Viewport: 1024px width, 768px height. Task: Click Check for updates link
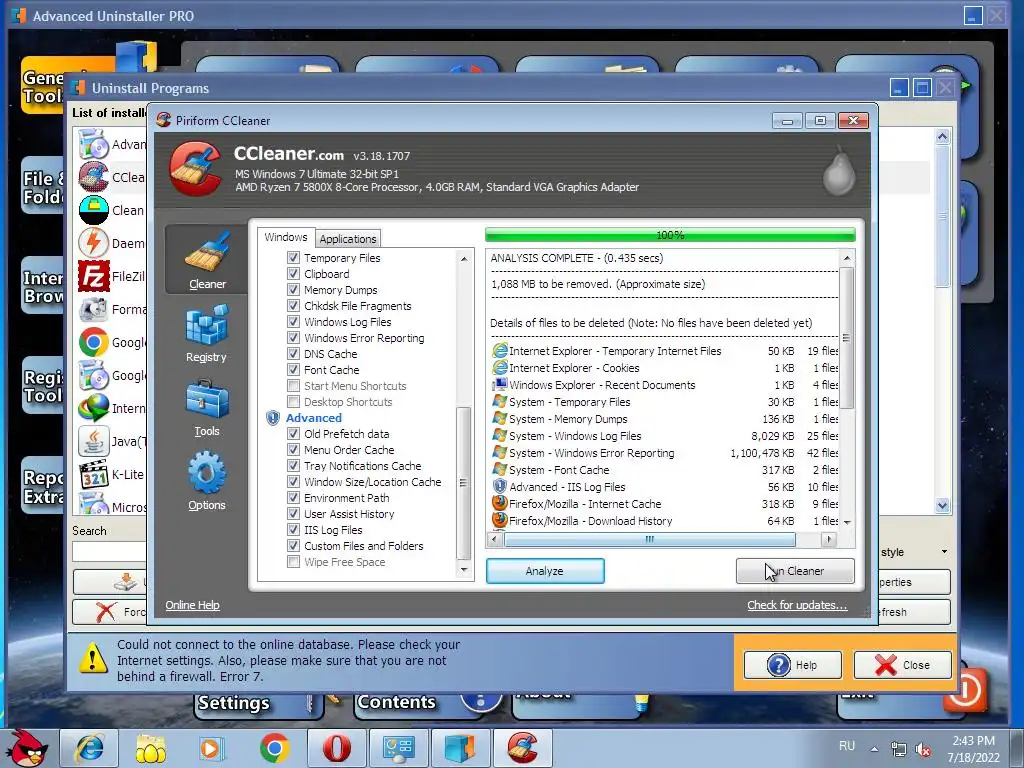[797, 605]
